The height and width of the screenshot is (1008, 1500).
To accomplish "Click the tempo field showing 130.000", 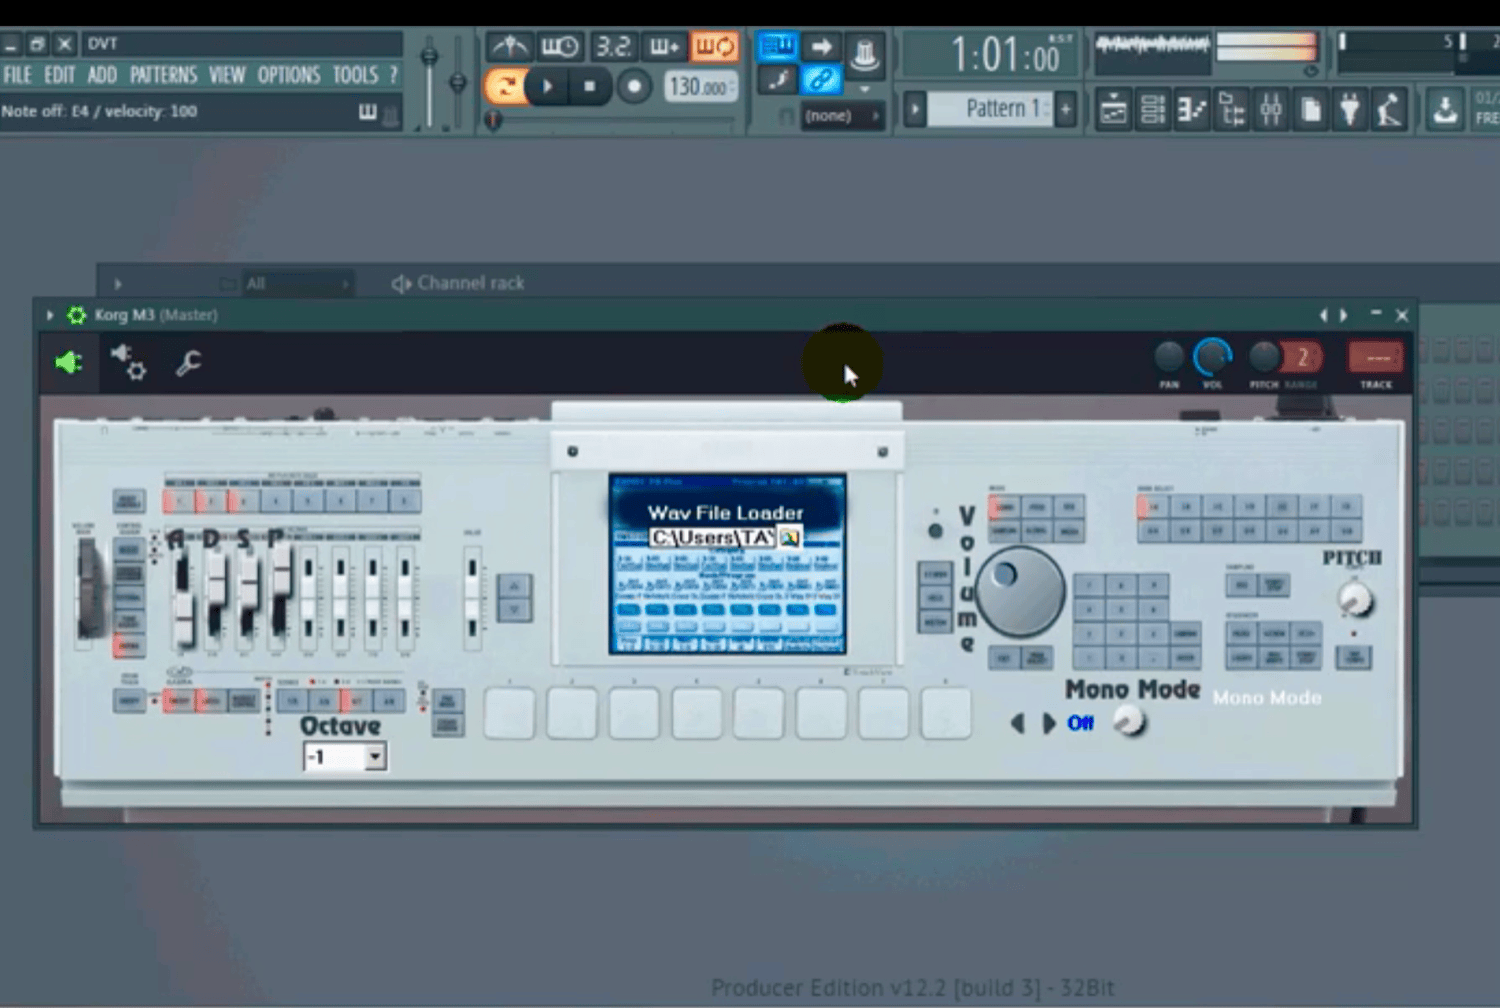I will click(x=700, y=87).
